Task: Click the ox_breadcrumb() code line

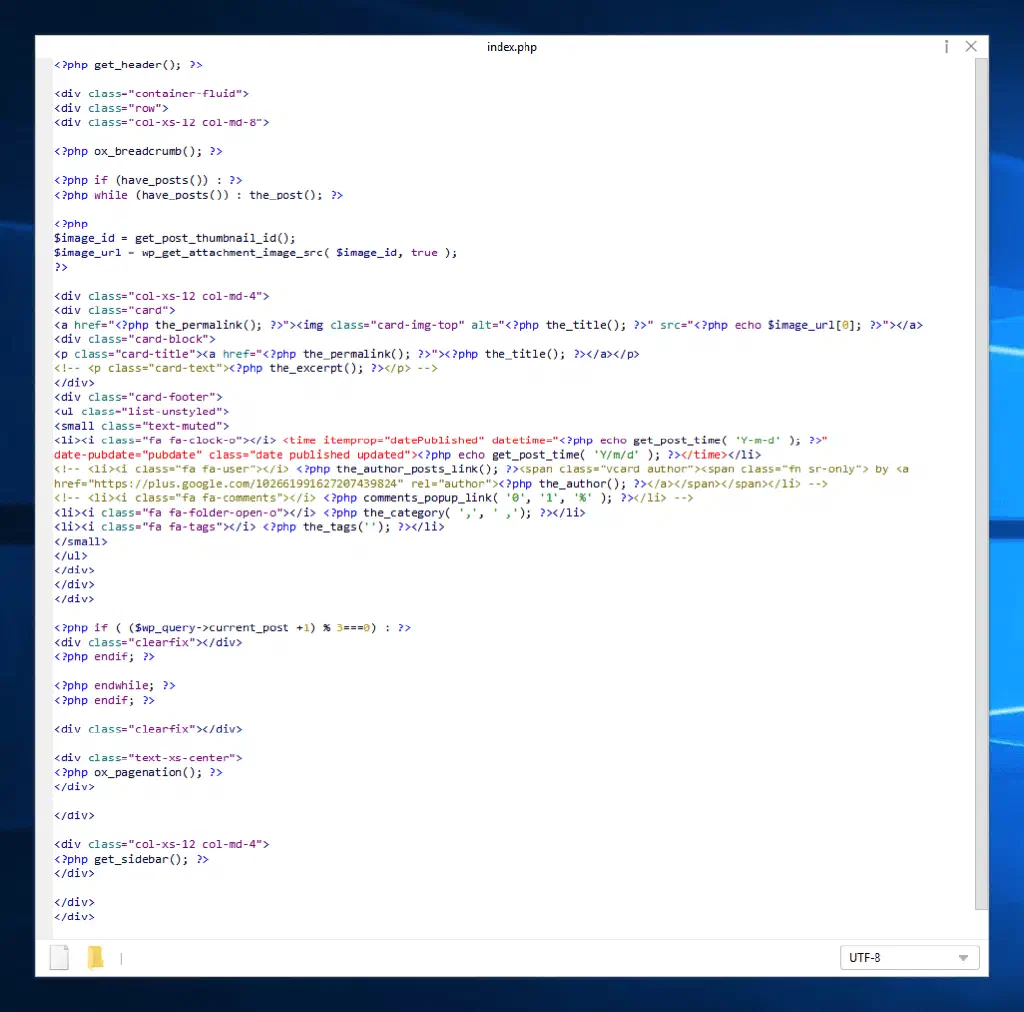Action: (x=138, y=151)
